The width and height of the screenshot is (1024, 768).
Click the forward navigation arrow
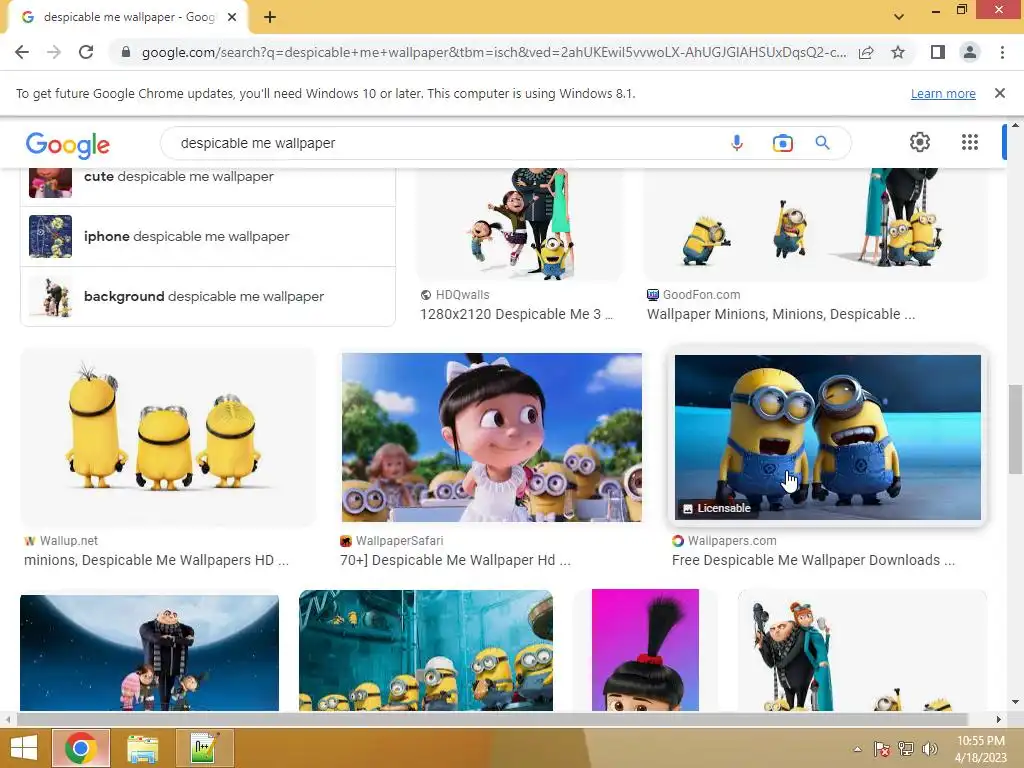point(54,52)
